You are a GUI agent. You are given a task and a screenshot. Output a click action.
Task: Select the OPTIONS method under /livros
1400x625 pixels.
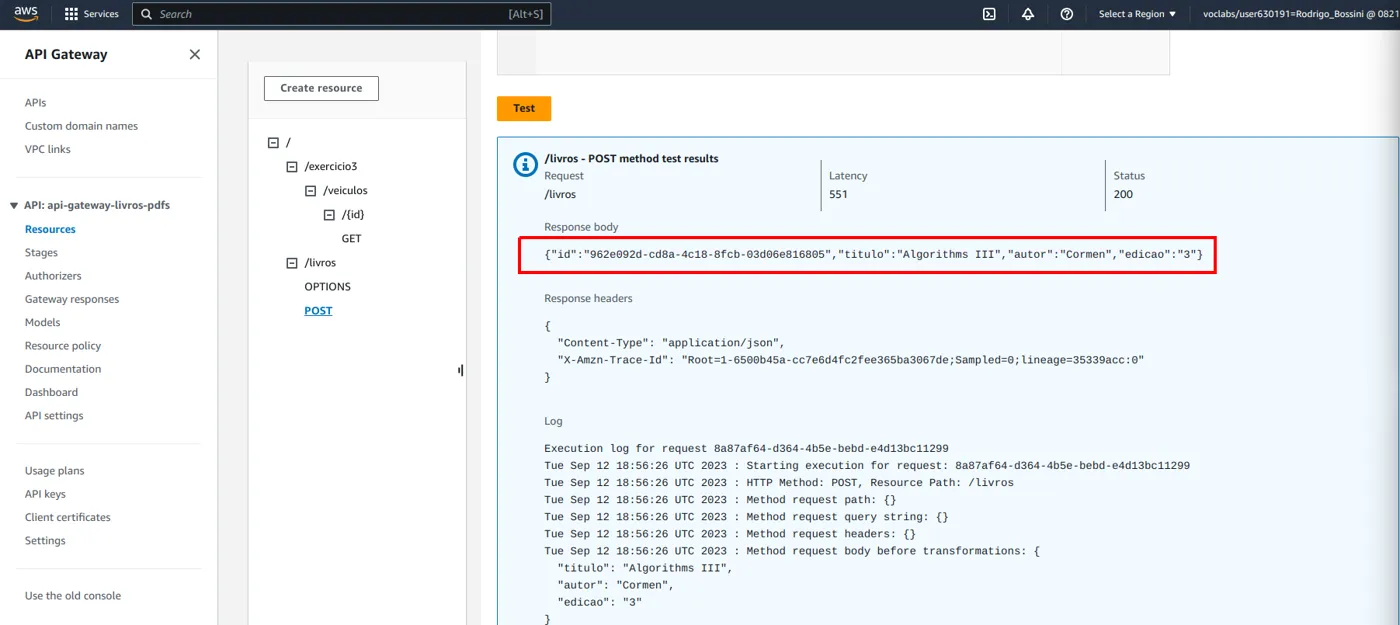[x=327, y=287]
